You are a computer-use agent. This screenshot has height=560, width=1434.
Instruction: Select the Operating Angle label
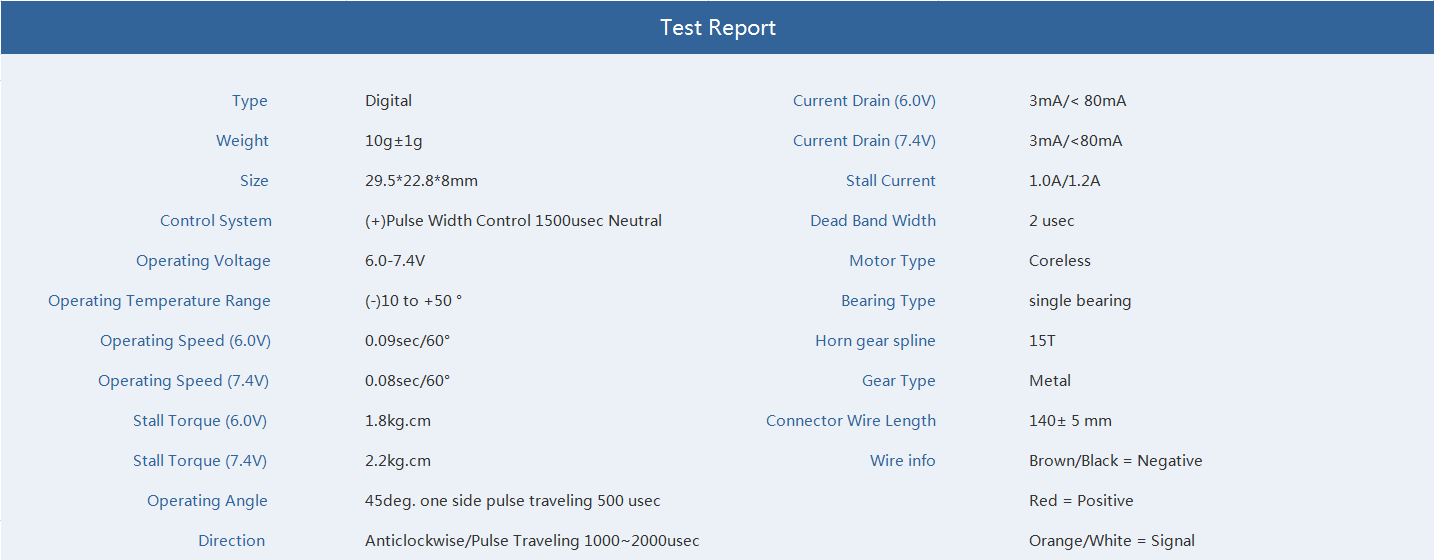tap(207, 501)
